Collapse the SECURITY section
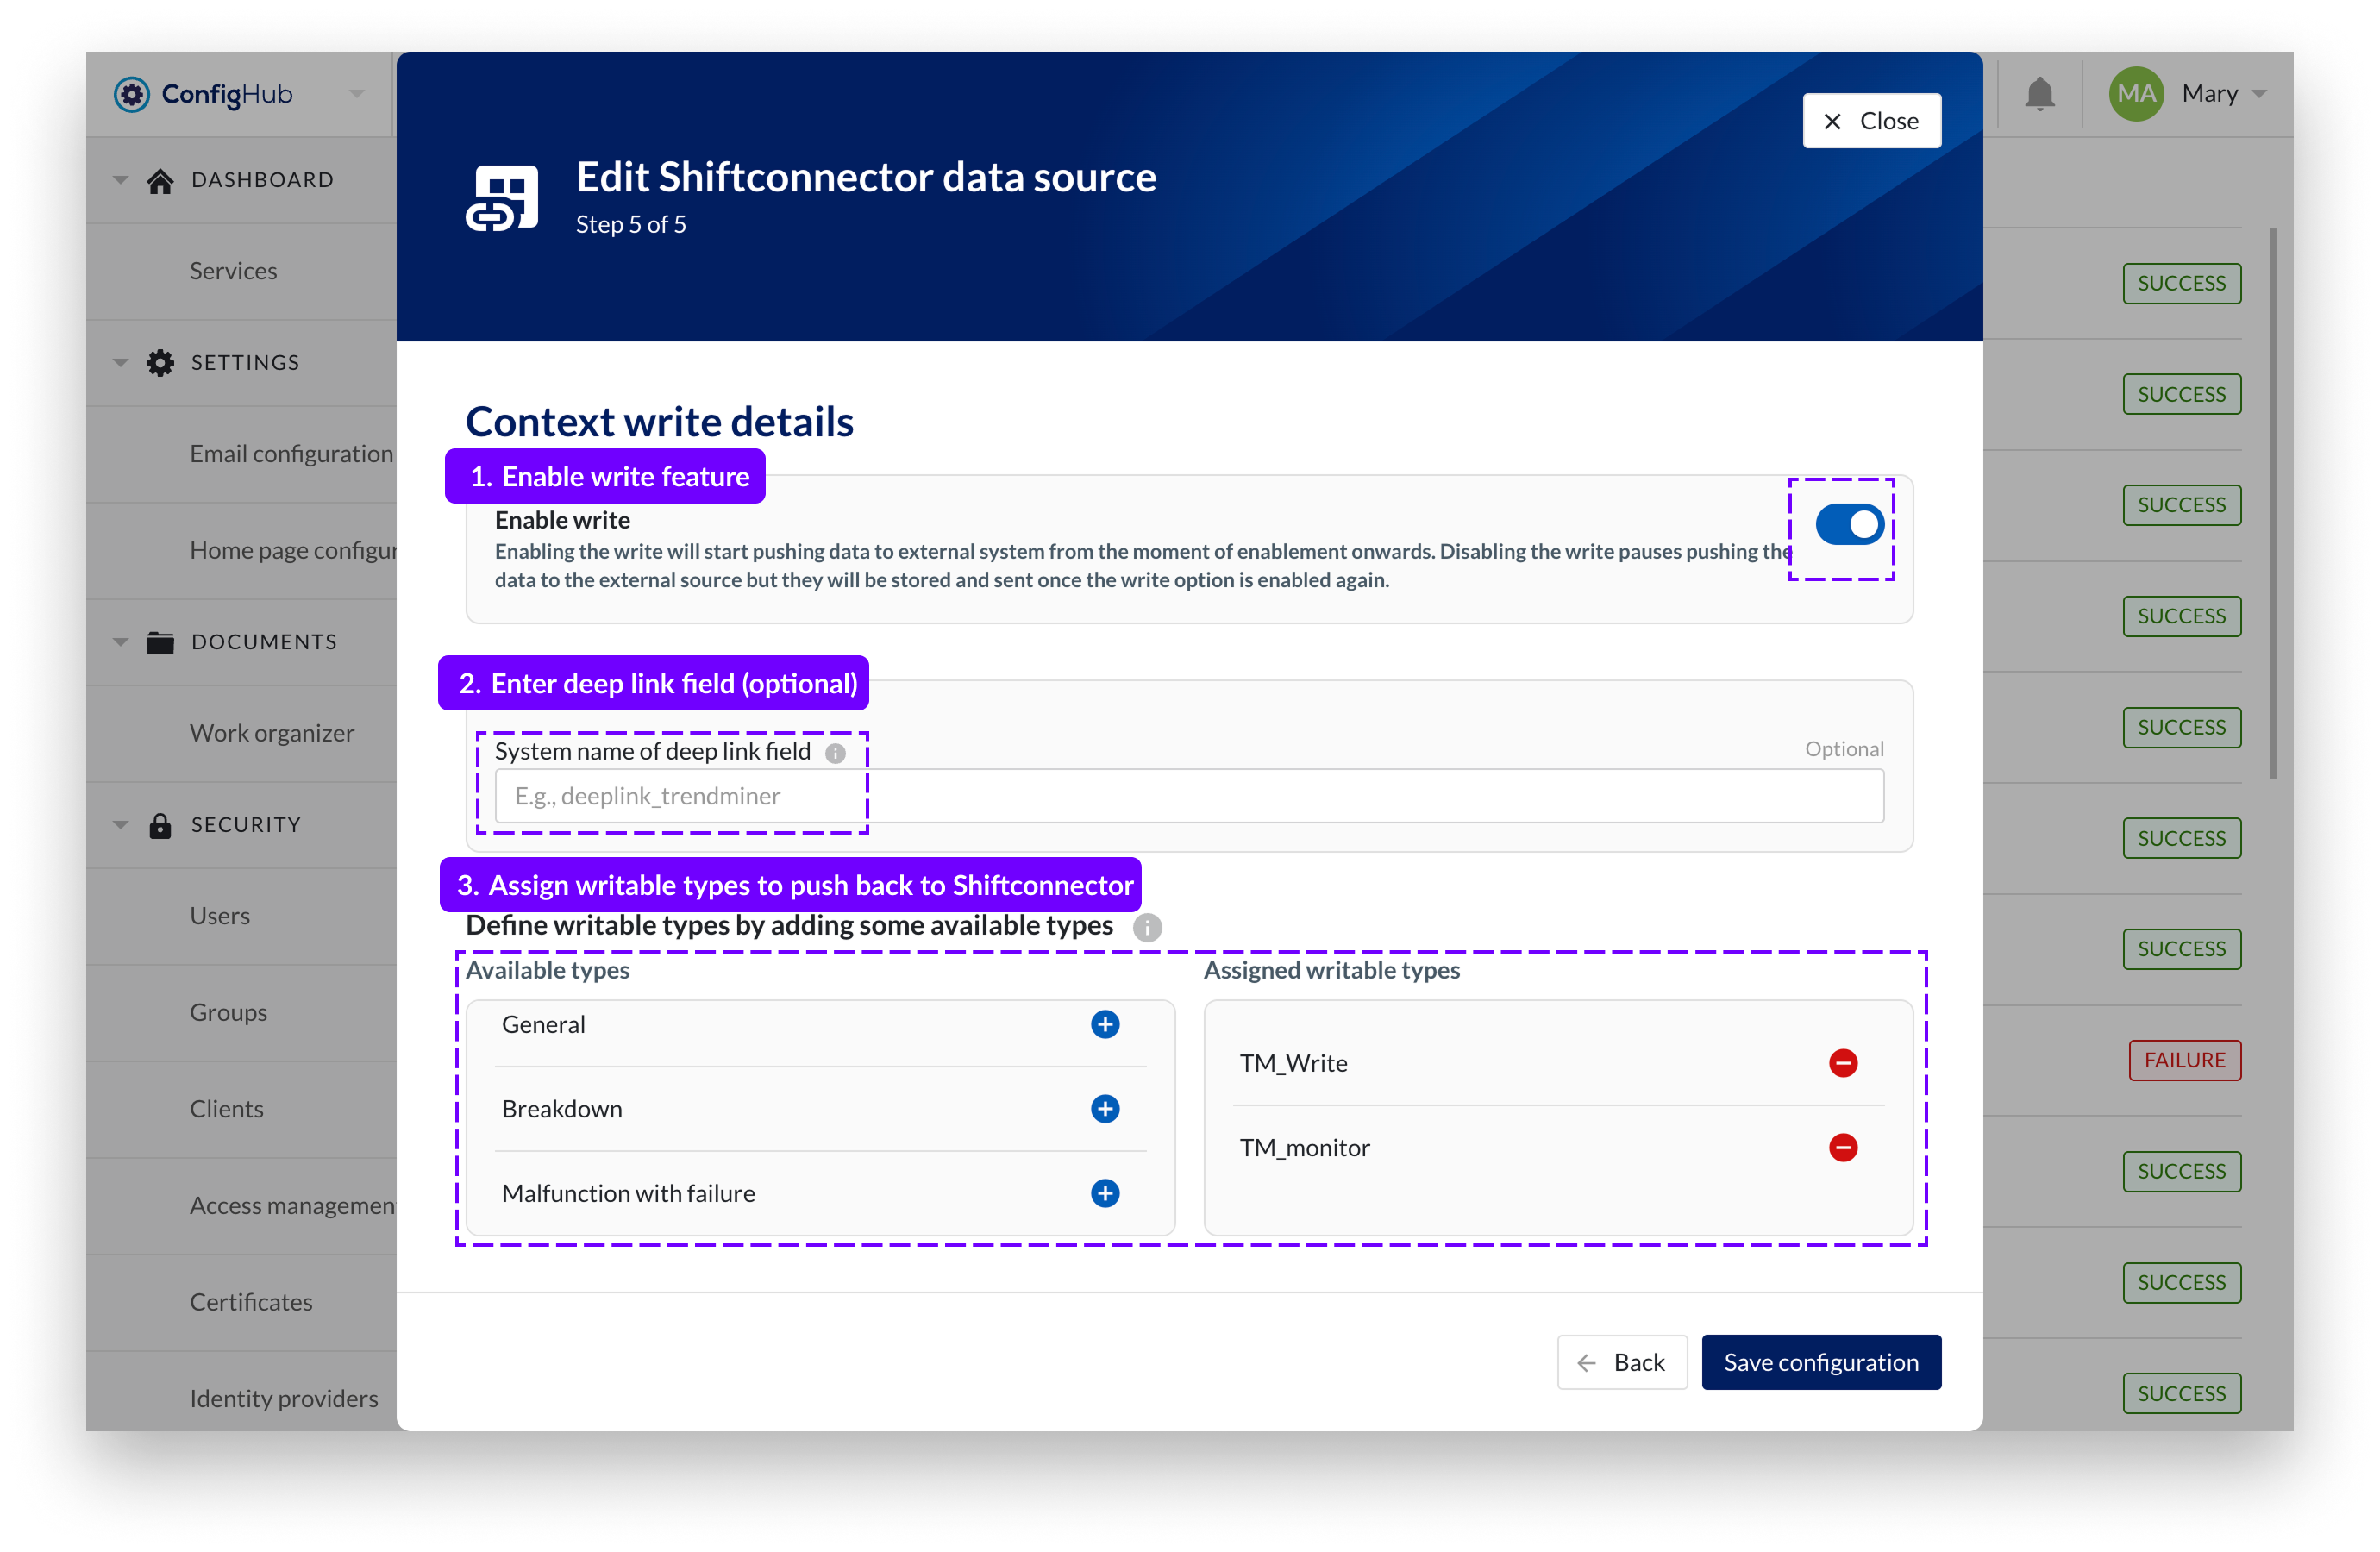 coord(121,824)
